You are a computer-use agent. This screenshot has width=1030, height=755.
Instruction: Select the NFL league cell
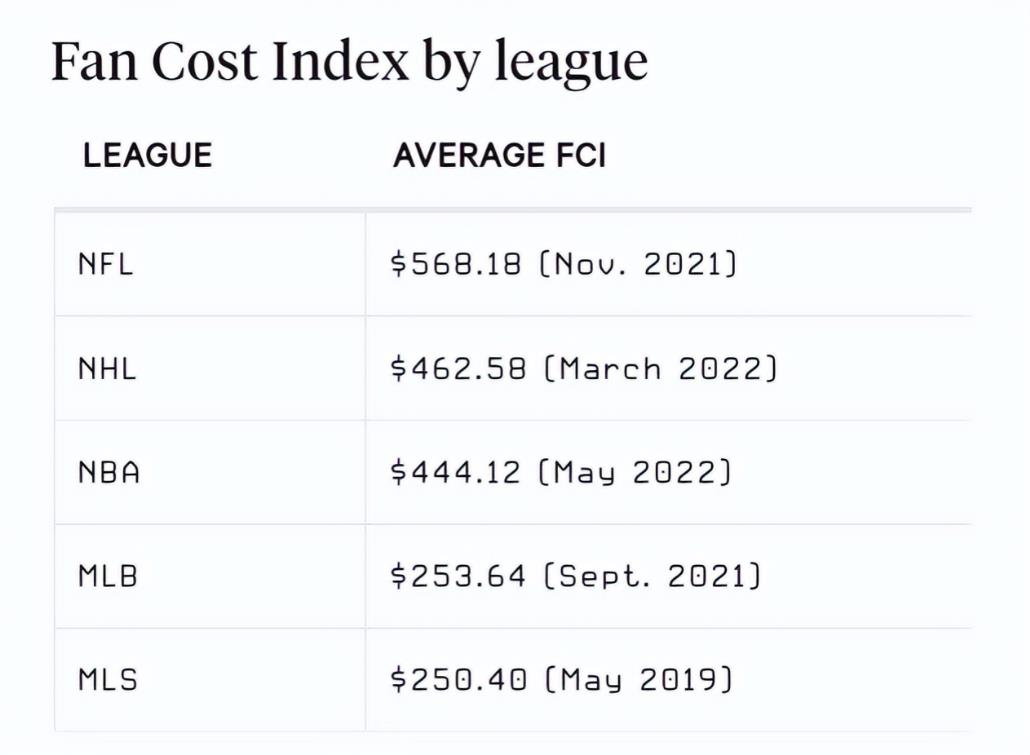(106, 265)
